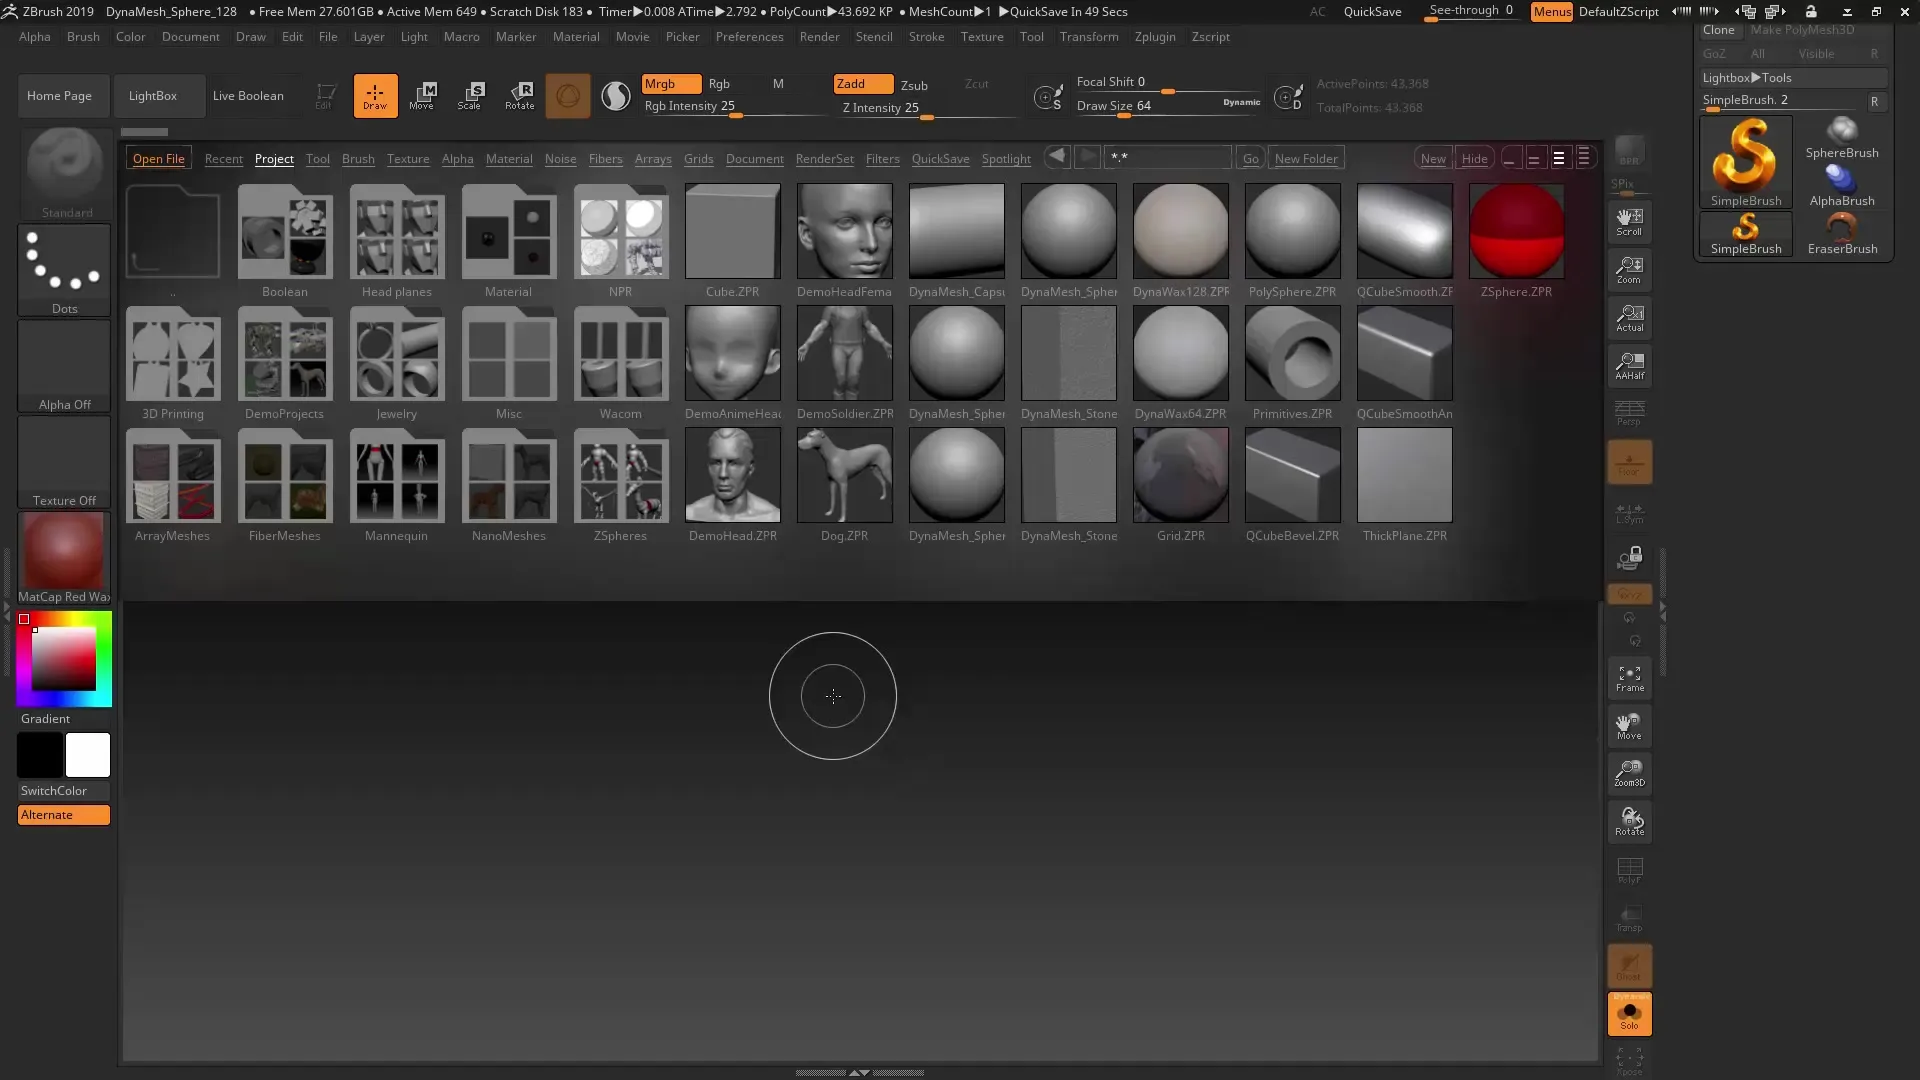
Task: Click the large SimpleBrush tool icon
Action: 1746,162
